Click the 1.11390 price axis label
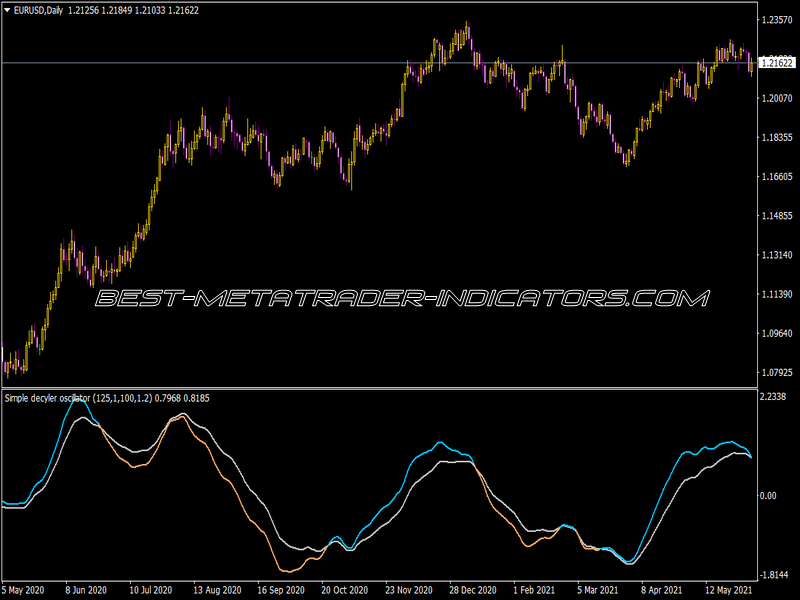This screenshot has width=800, height=600. coord(777,294)
